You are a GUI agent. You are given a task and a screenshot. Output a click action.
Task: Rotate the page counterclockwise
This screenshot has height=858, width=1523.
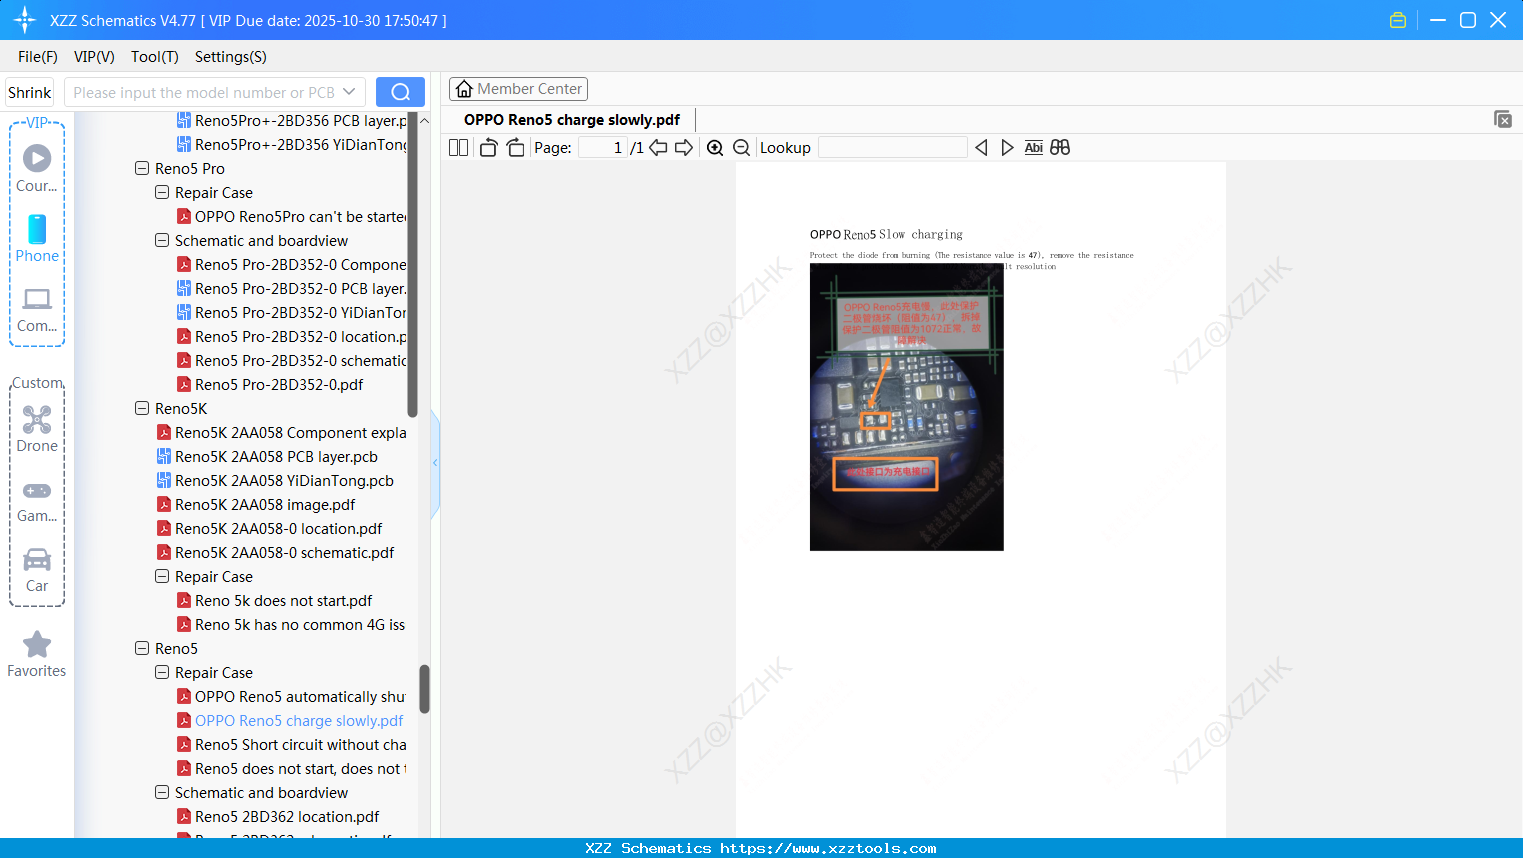(488, 148)
